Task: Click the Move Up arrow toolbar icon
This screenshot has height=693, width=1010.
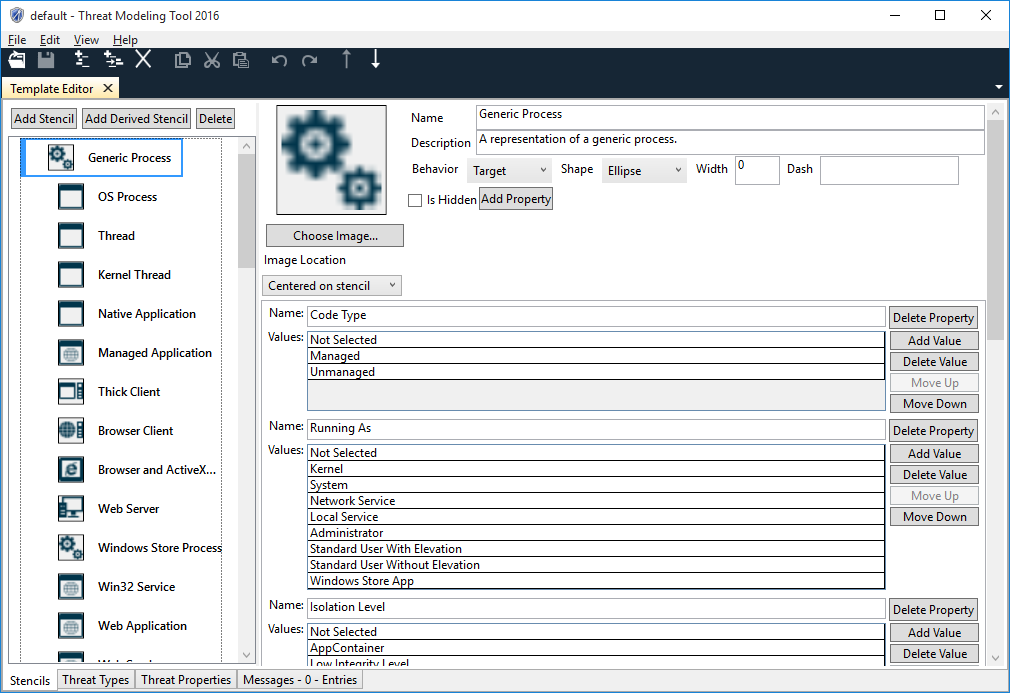Action: coord(347,59)
